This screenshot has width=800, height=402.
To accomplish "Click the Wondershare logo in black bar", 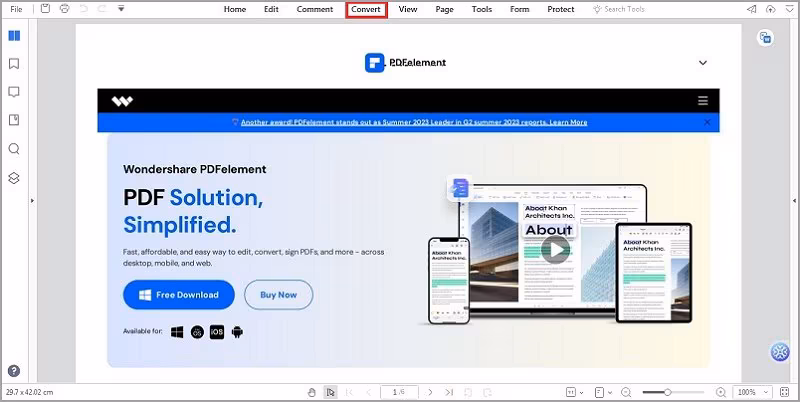I will pos(122,101).
